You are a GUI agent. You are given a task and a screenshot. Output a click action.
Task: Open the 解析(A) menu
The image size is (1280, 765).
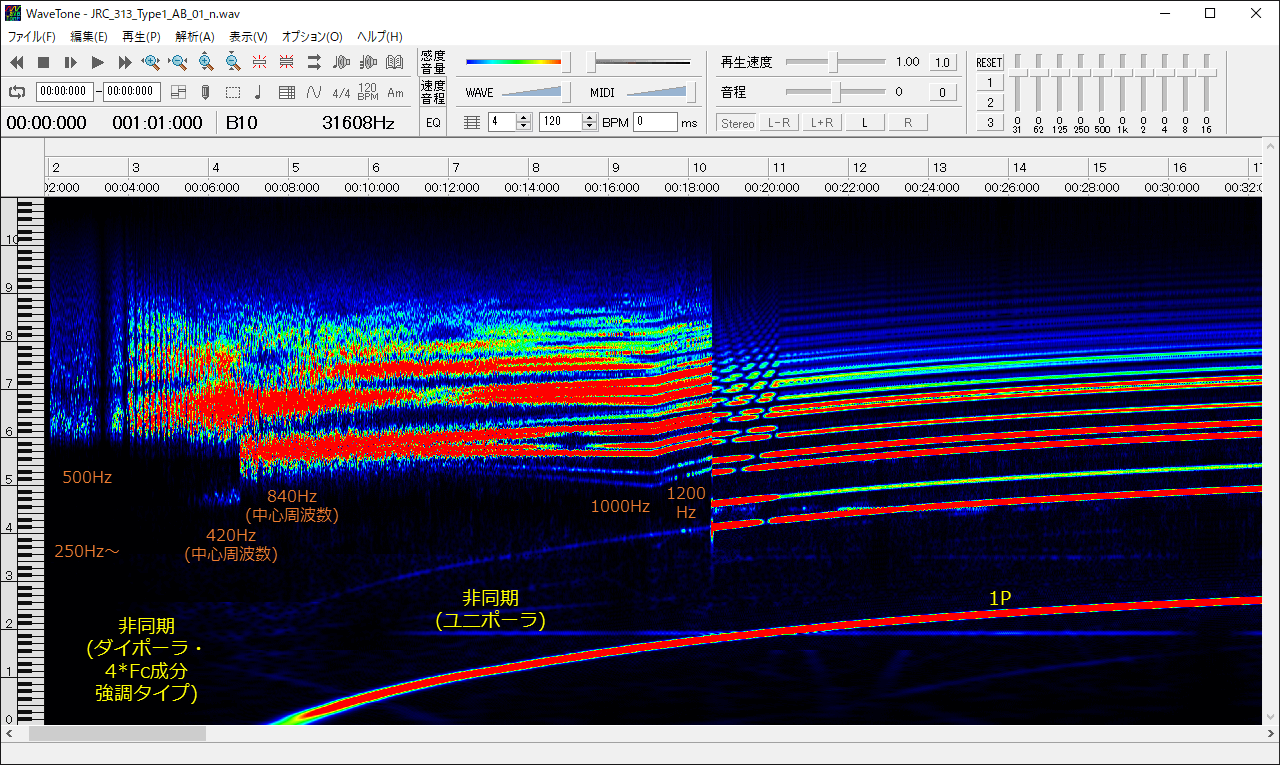click(x=194, y=36)
